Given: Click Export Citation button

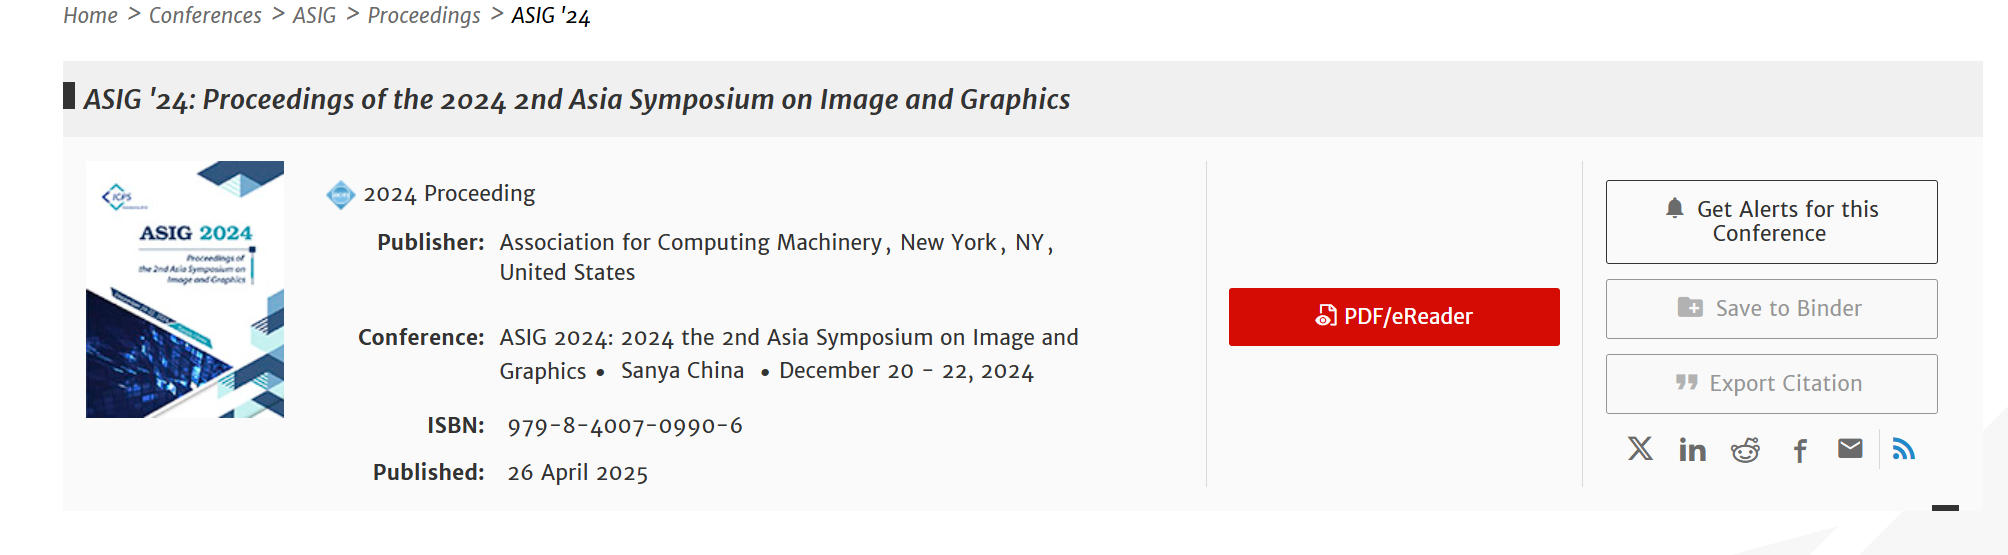Looking at the screenshot, I should tap(1771, 384).
